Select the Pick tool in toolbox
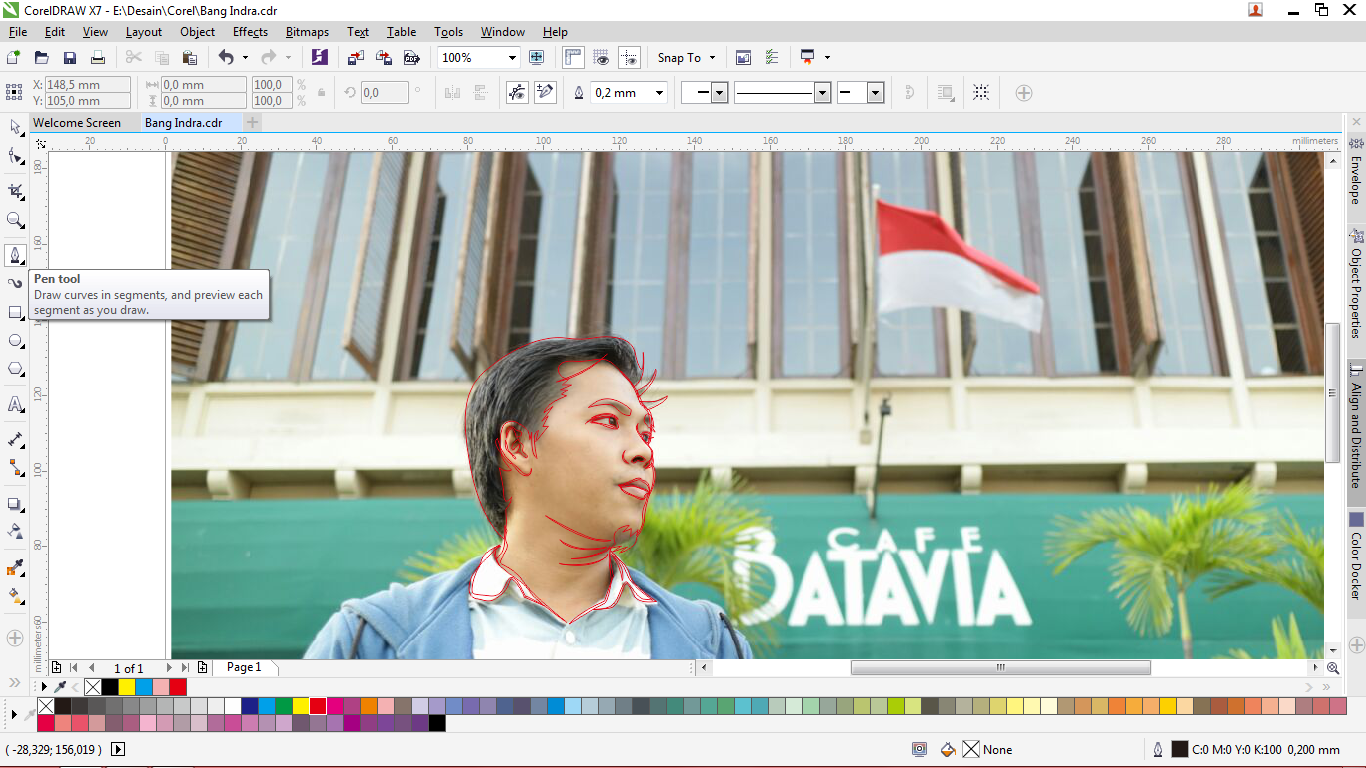The width and height of the screenshot is (1366, 768). [15, 127]
